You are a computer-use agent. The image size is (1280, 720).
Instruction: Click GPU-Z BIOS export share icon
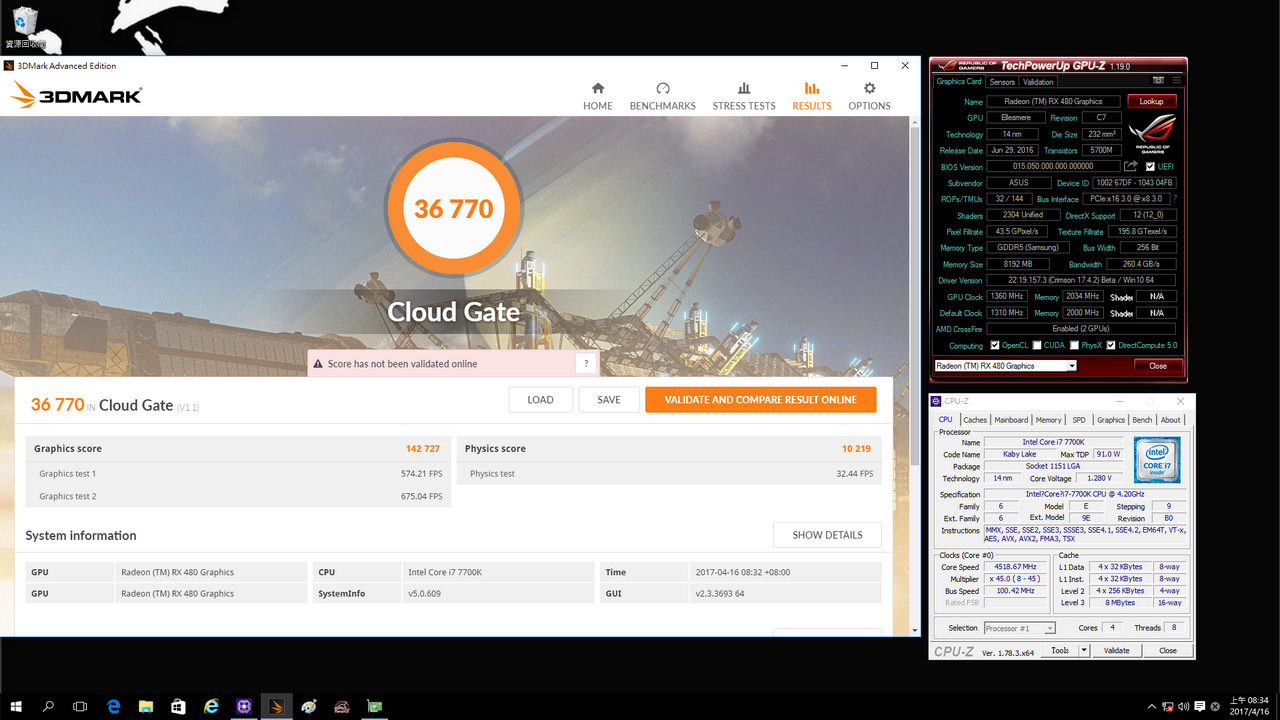click(1131, 167)
